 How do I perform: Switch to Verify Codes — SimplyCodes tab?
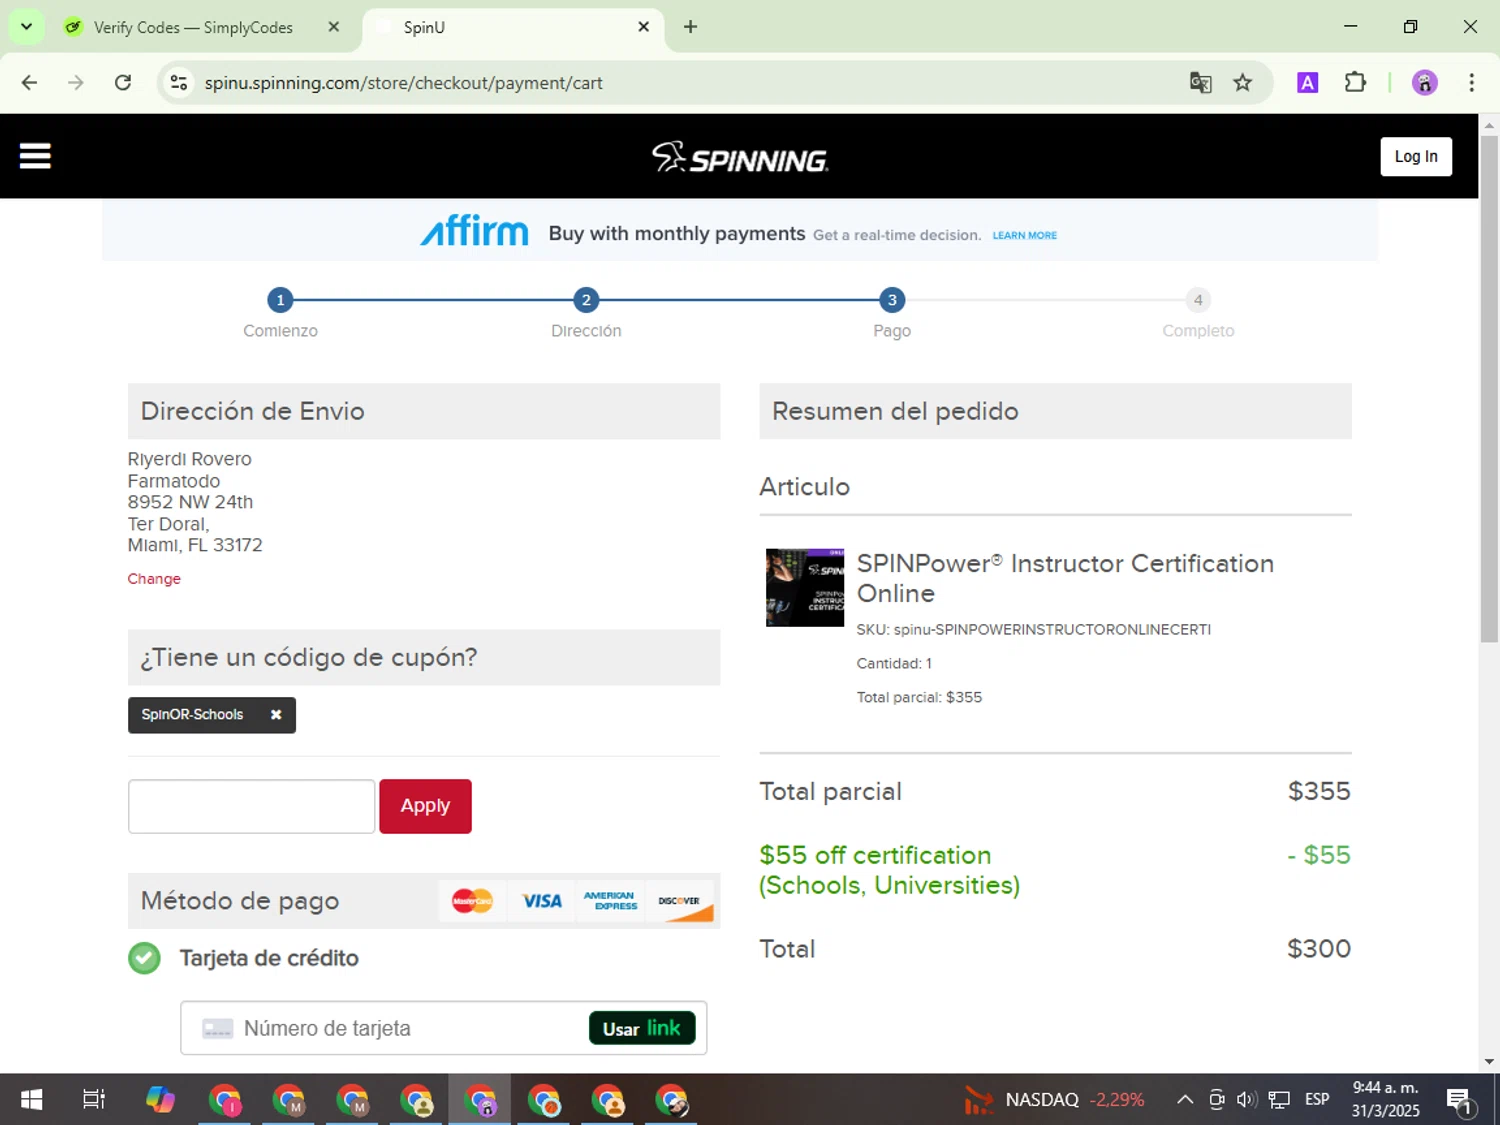click(x=193, y=27)
